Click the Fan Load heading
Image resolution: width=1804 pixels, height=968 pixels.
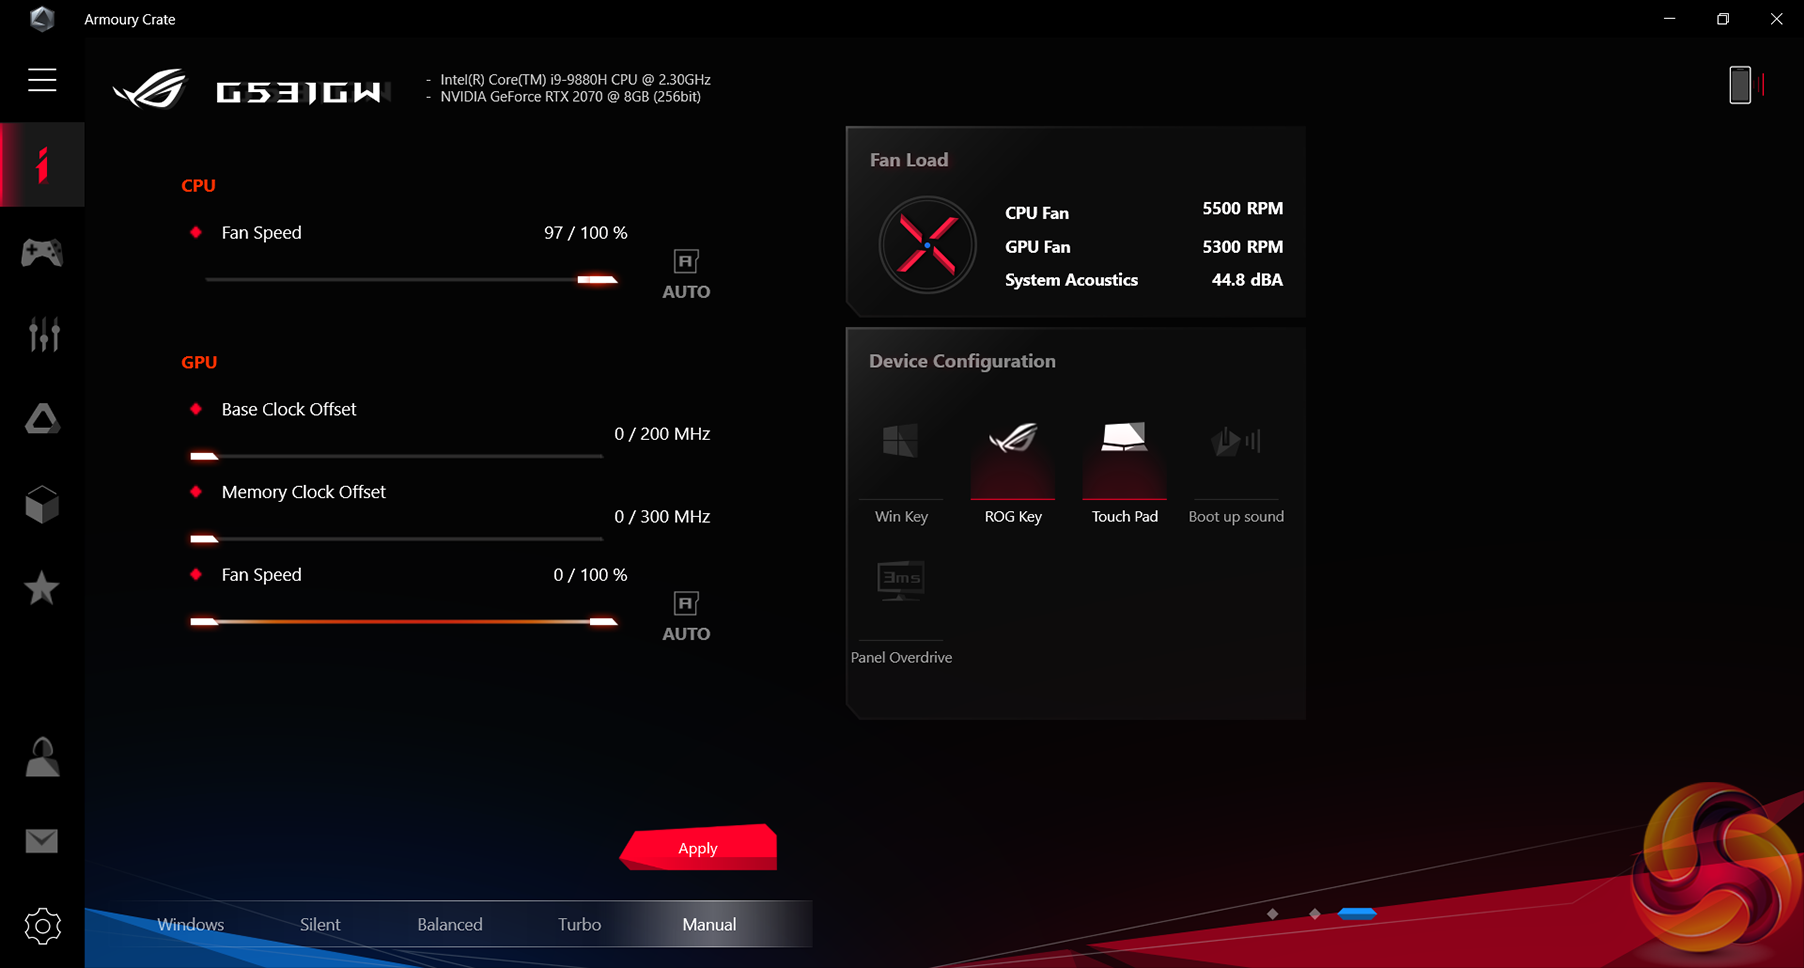coord(909,160)
